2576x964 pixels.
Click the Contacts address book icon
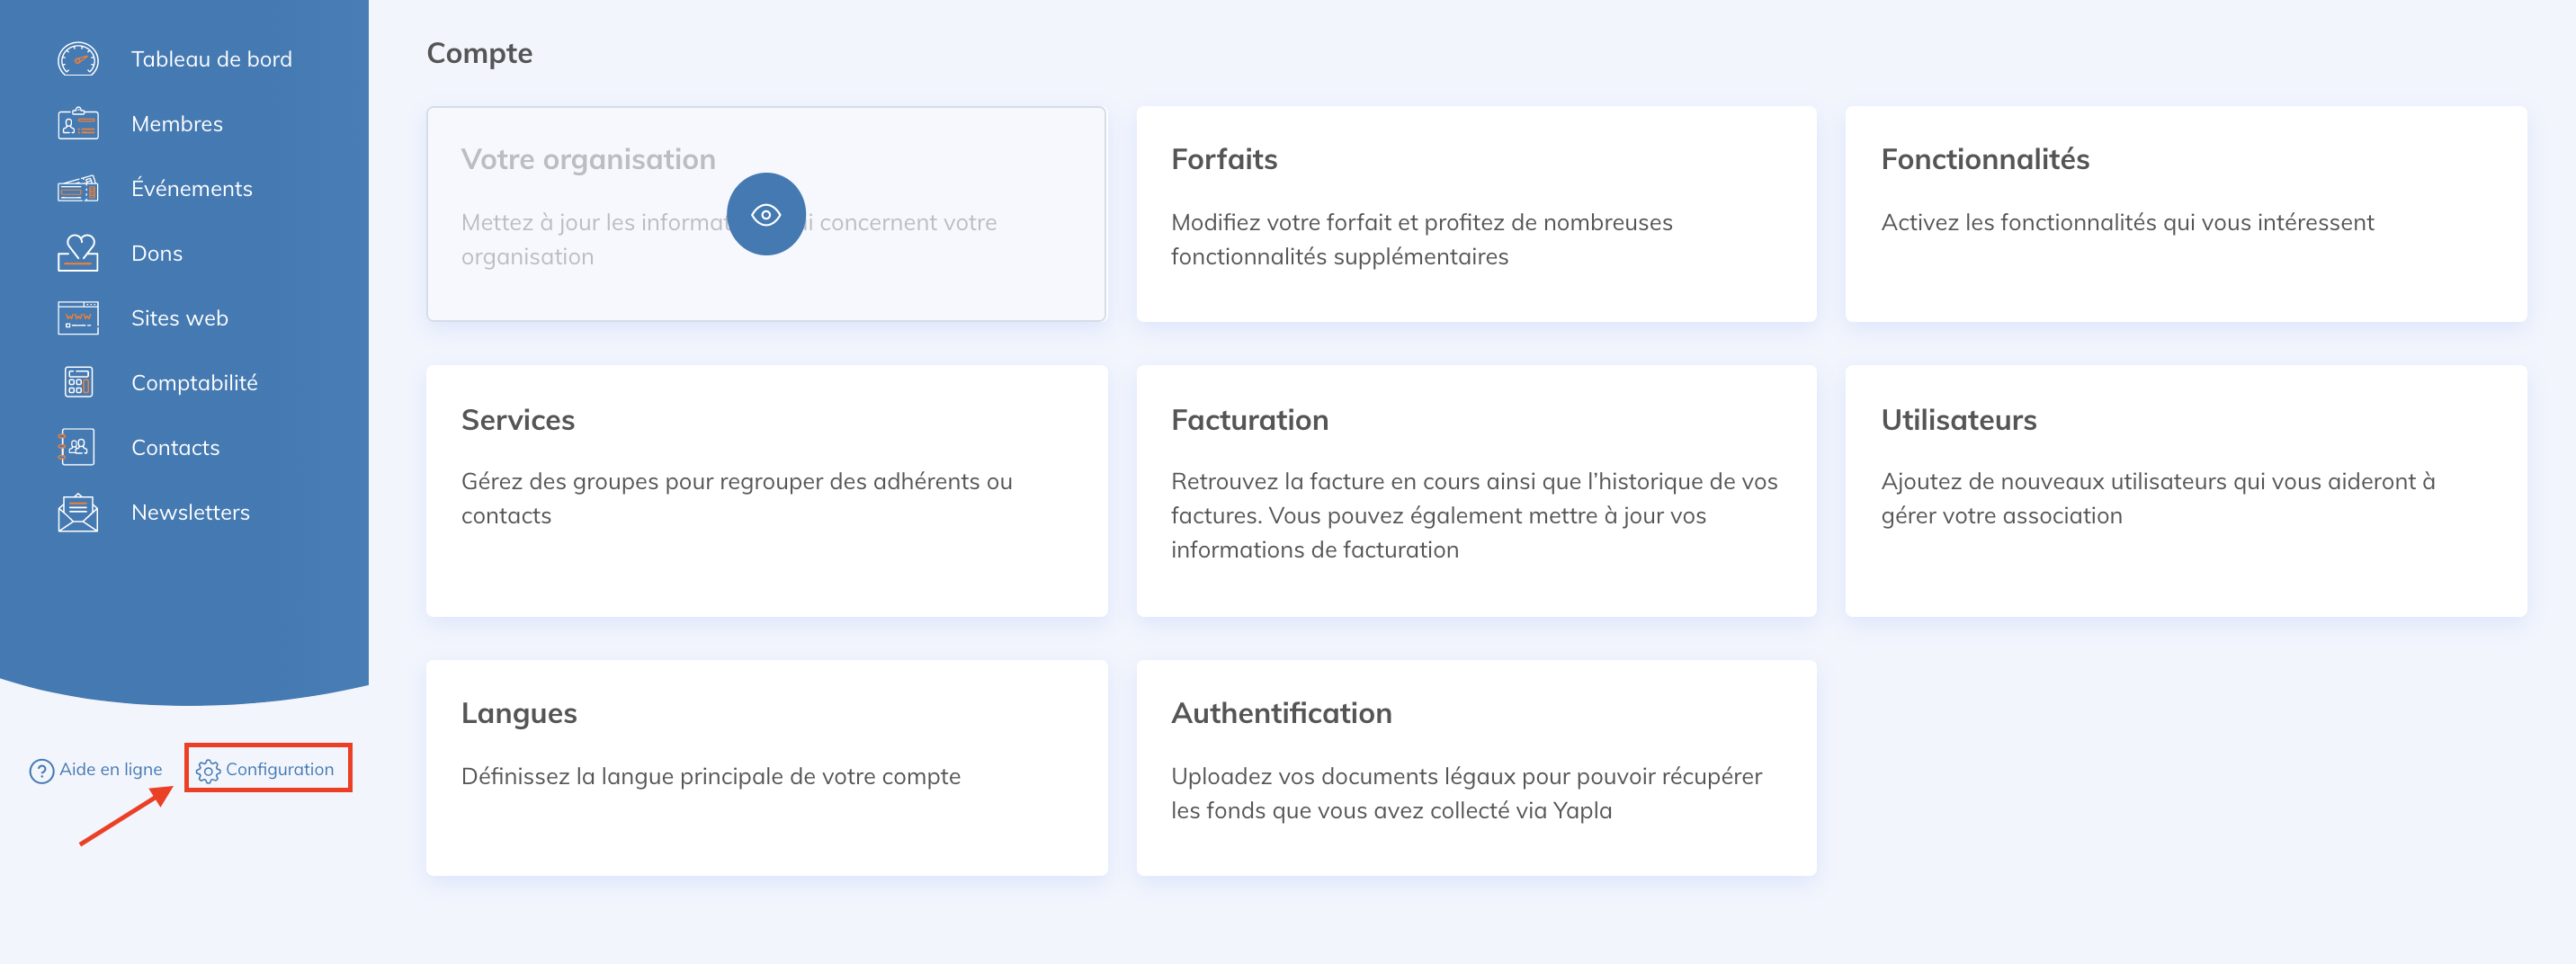coord(78,447)
